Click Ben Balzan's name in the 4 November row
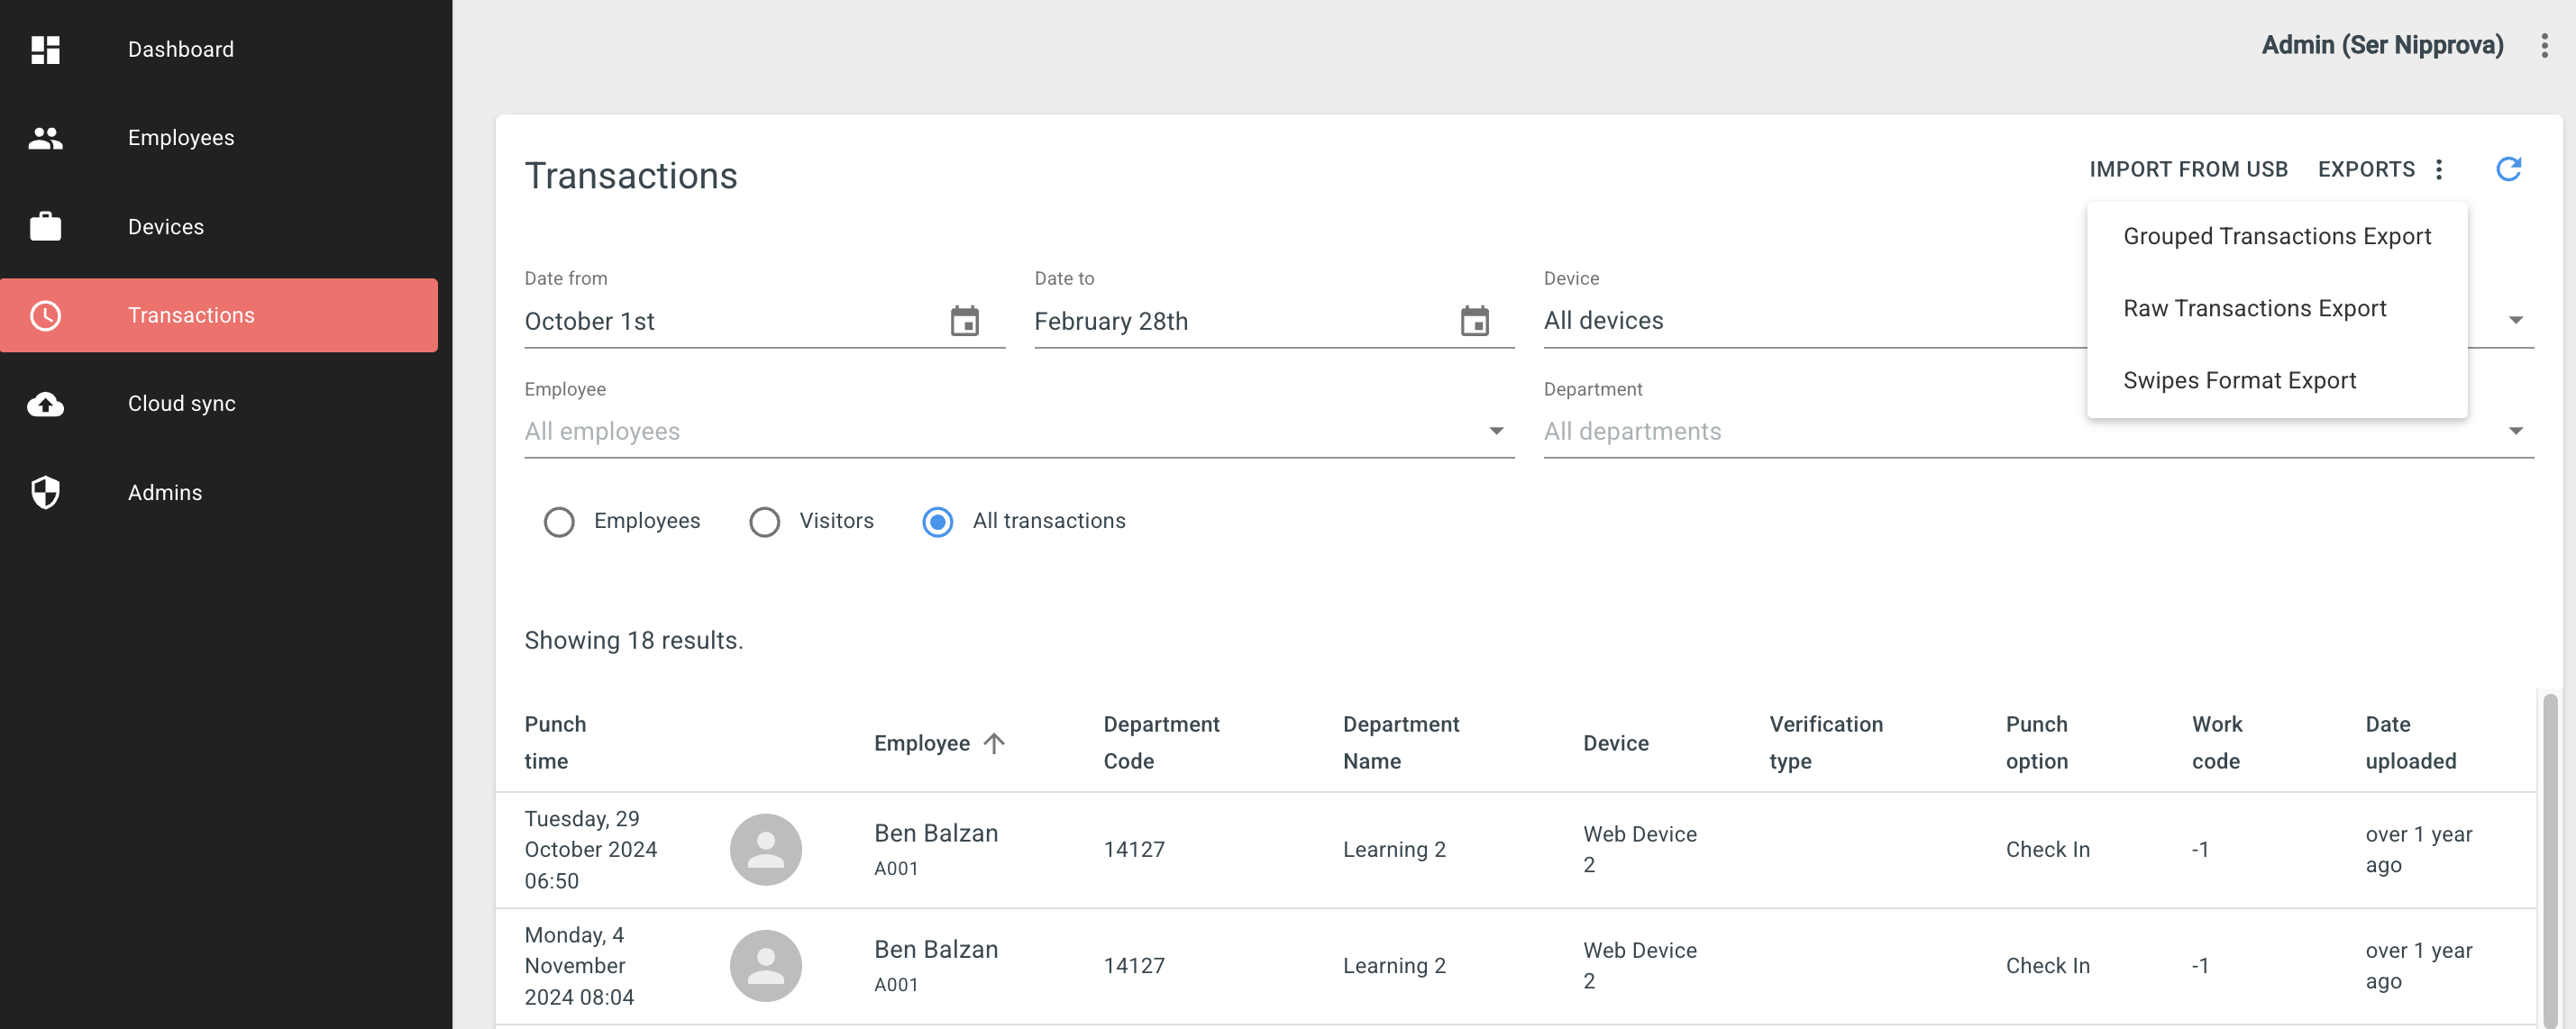 pyautogui.click(x=936, y=949)
